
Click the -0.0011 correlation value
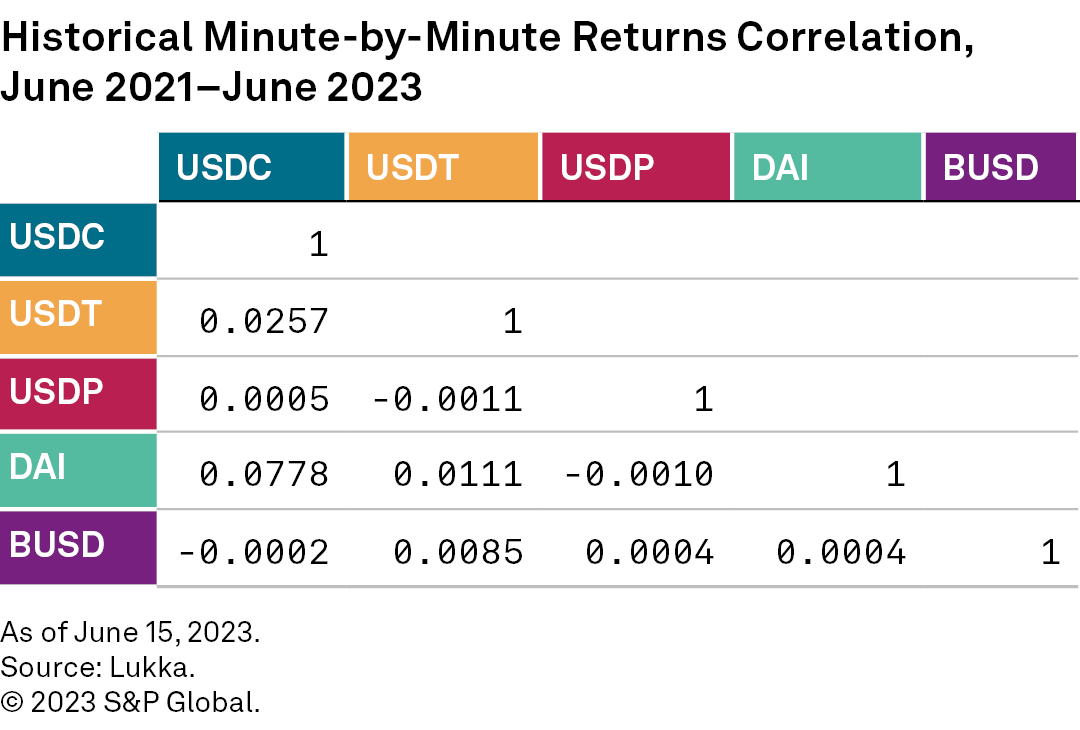tap(447, 399)
